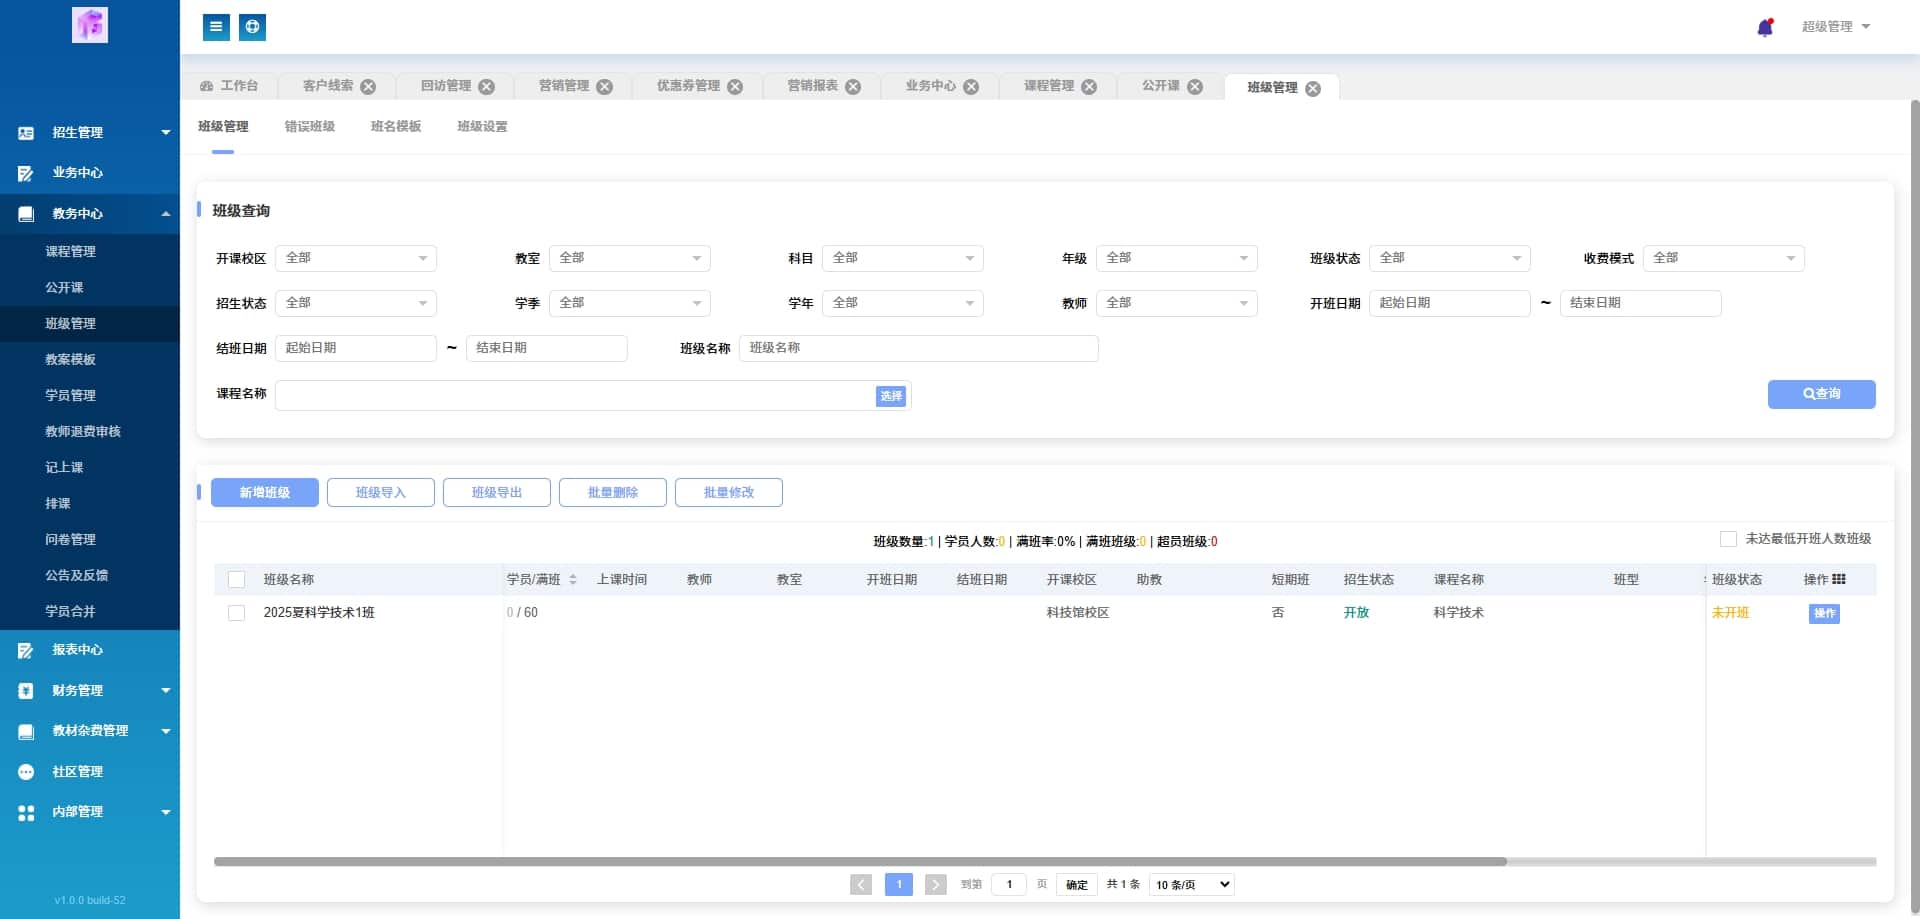Open the 科目 dropdown
Viewport: 1920px width, 919px height.
903,258
